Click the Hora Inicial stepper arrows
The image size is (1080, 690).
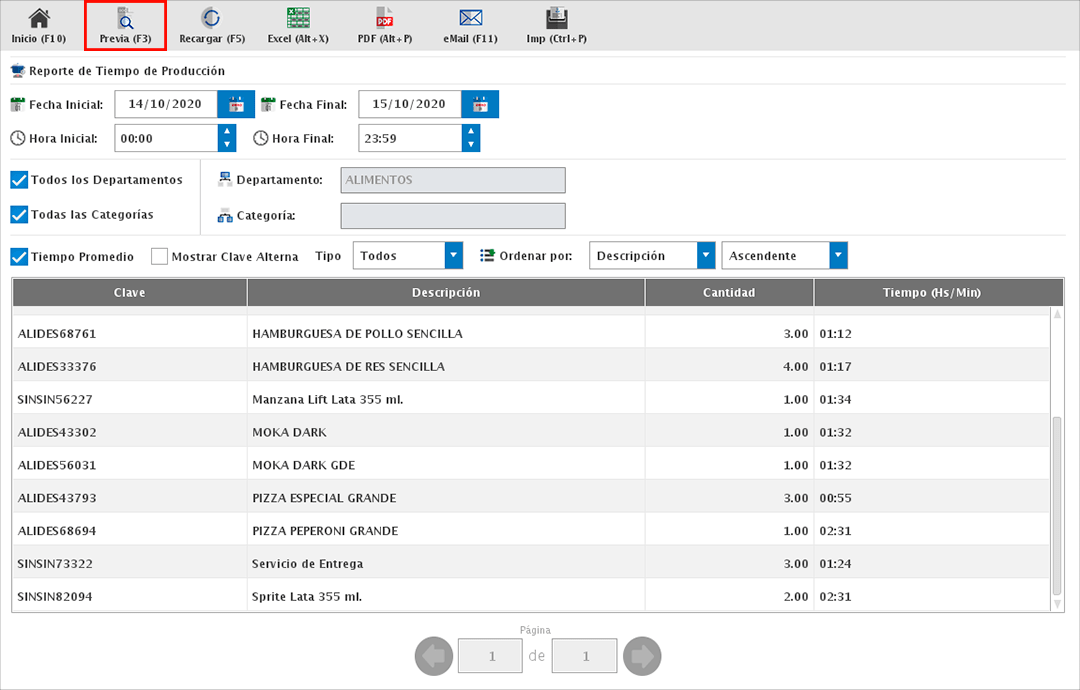(227, 138)
